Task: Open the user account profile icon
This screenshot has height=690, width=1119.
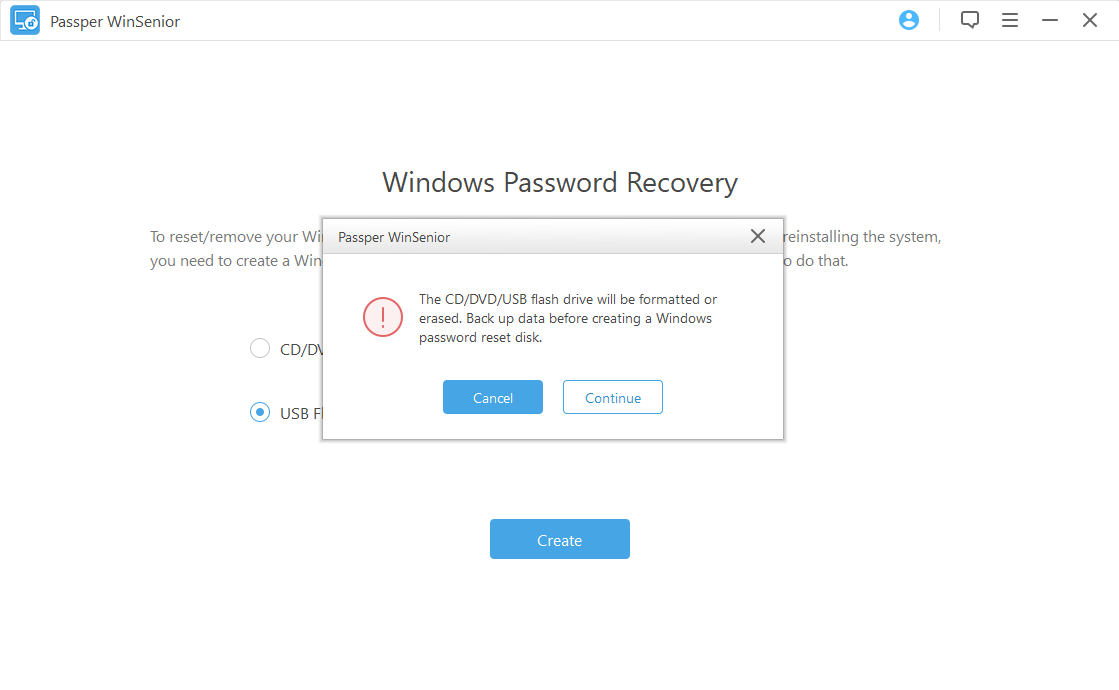Action: click(909, 20)
